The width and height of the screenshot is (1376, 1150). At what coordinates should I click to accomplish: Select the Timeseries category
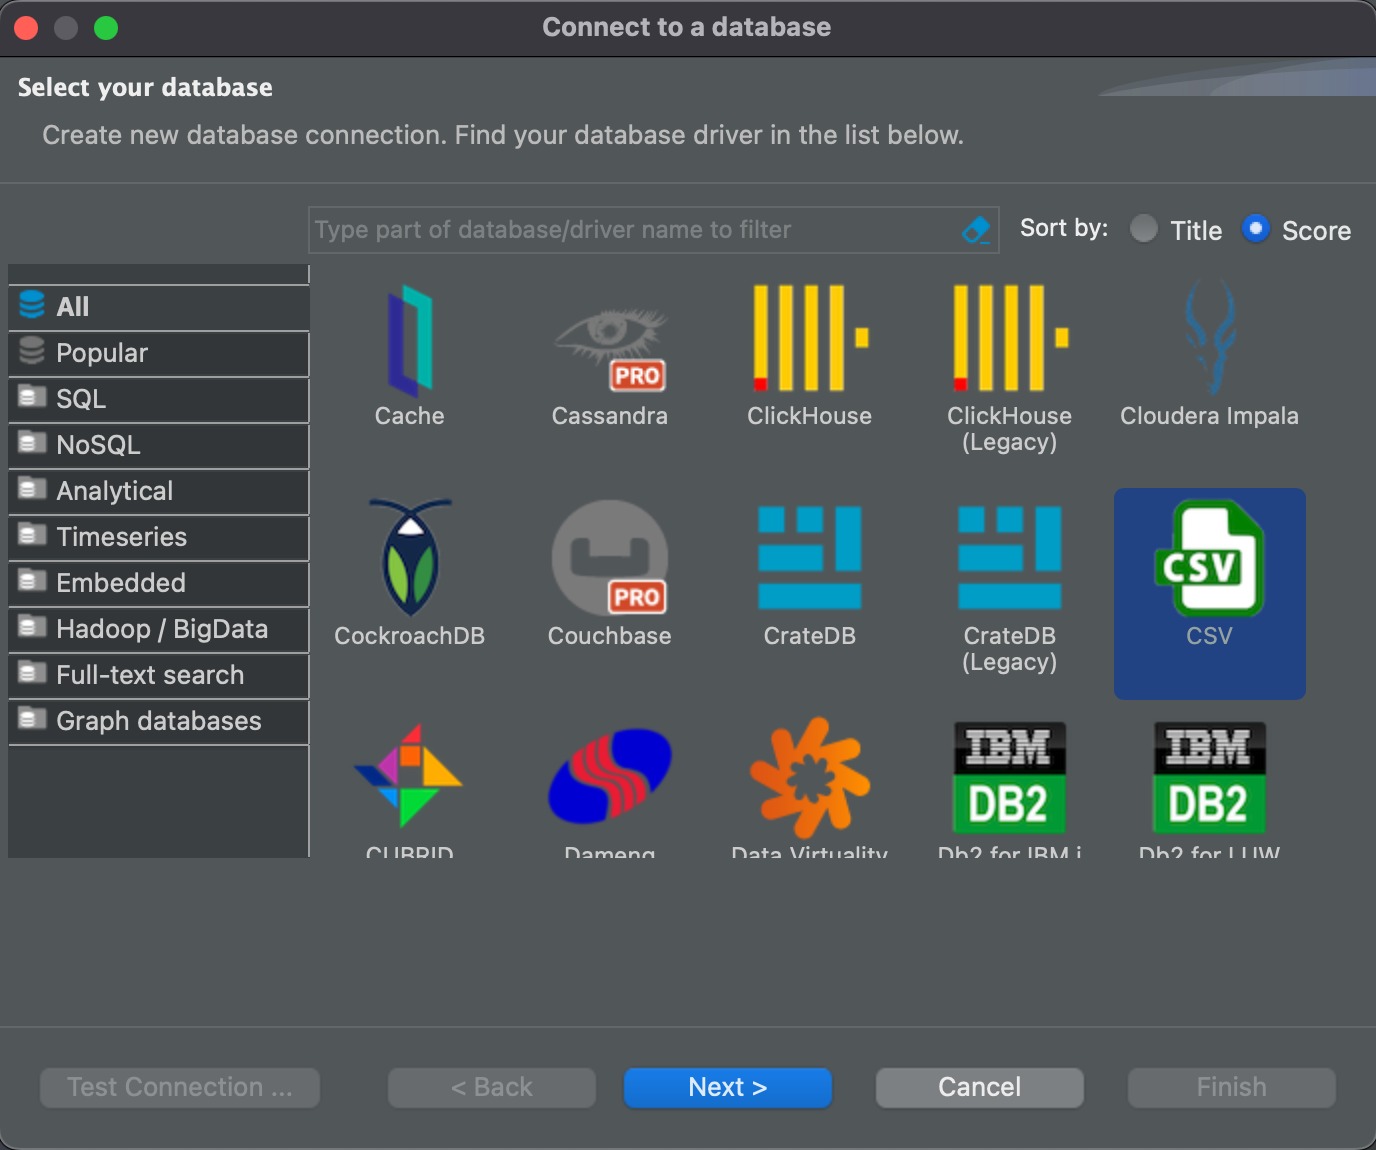(x=159, y=537)
